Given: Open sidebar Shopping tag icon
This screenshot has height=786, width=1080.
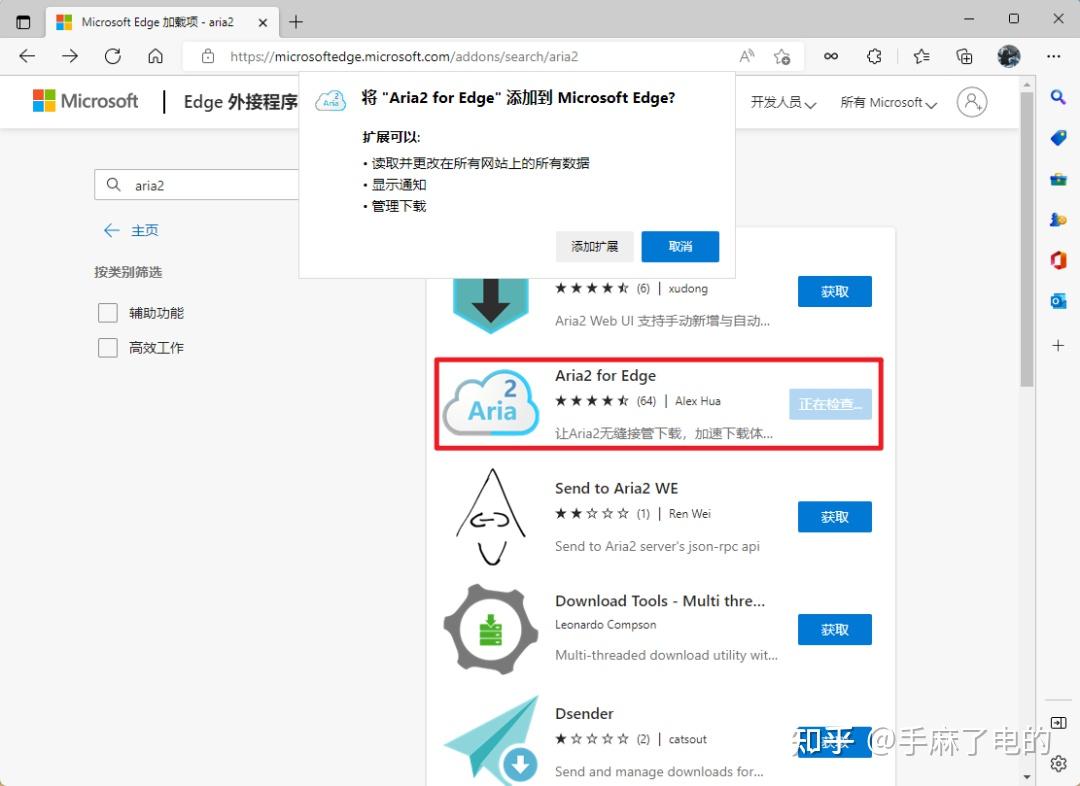Looking at the screenshot, I should point(1059,138).
